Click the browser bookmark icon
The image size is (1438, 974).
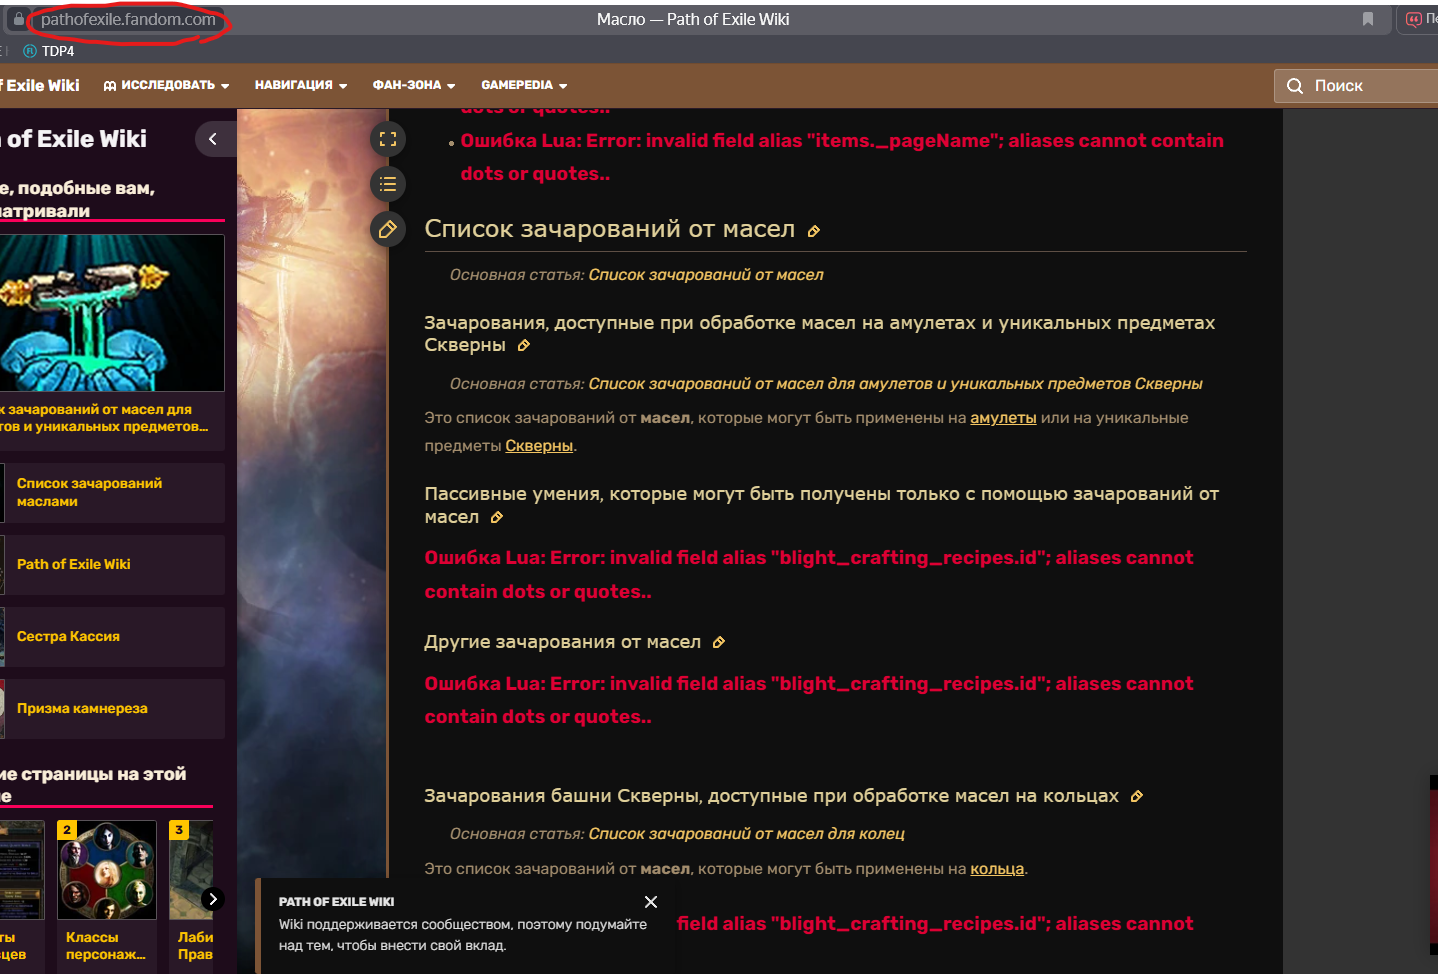1368,19
